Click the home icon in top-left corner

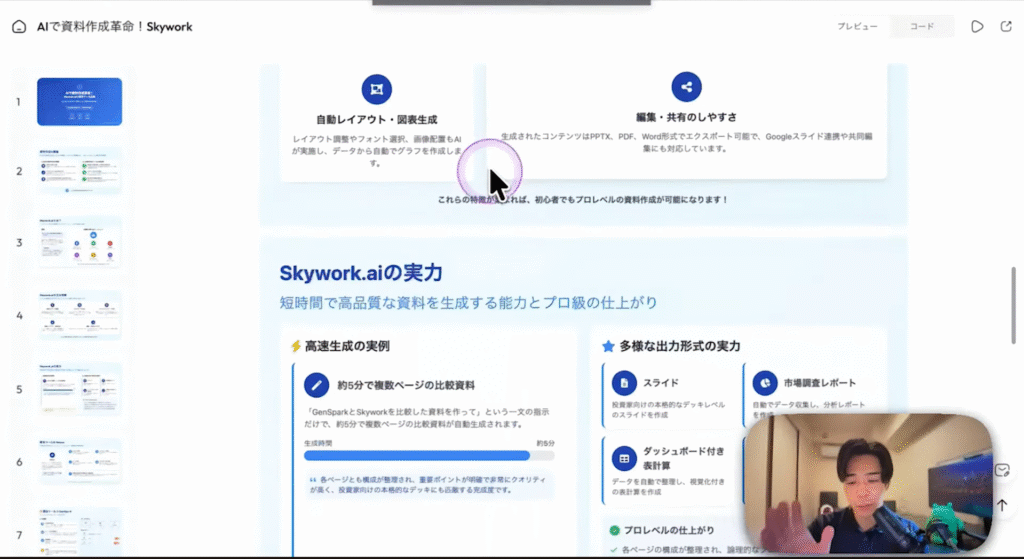click(18, 27)
